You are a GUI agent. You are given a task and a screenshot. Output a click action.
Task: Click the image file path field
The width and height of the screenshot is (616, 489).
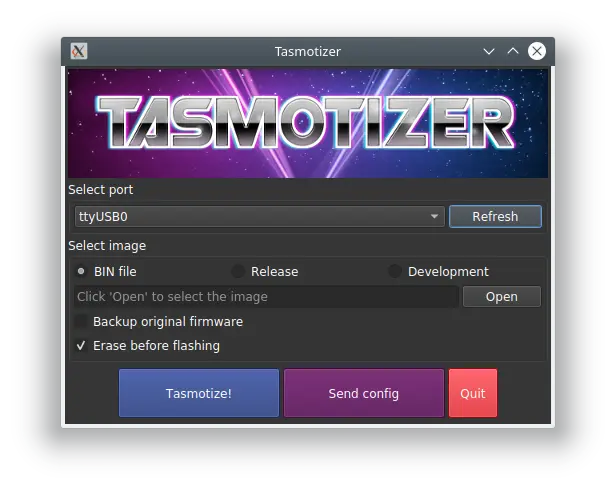point(265,296)
